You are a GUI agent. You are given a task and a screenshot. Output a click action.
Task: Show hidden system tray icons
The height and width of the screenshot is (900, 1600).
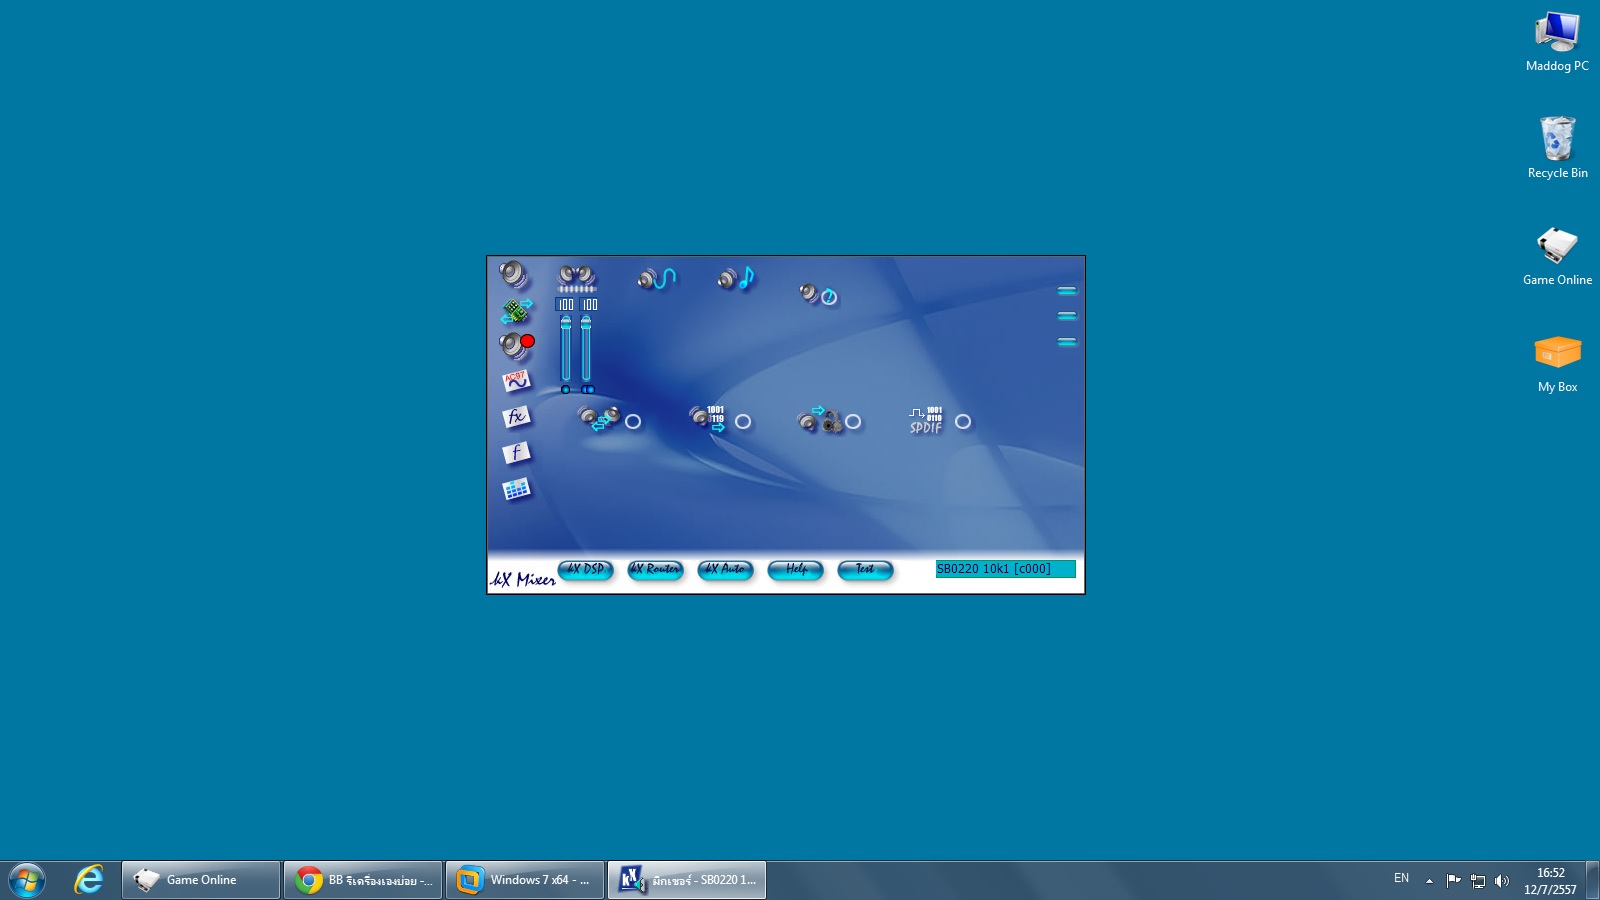[x=1429, y=881]
